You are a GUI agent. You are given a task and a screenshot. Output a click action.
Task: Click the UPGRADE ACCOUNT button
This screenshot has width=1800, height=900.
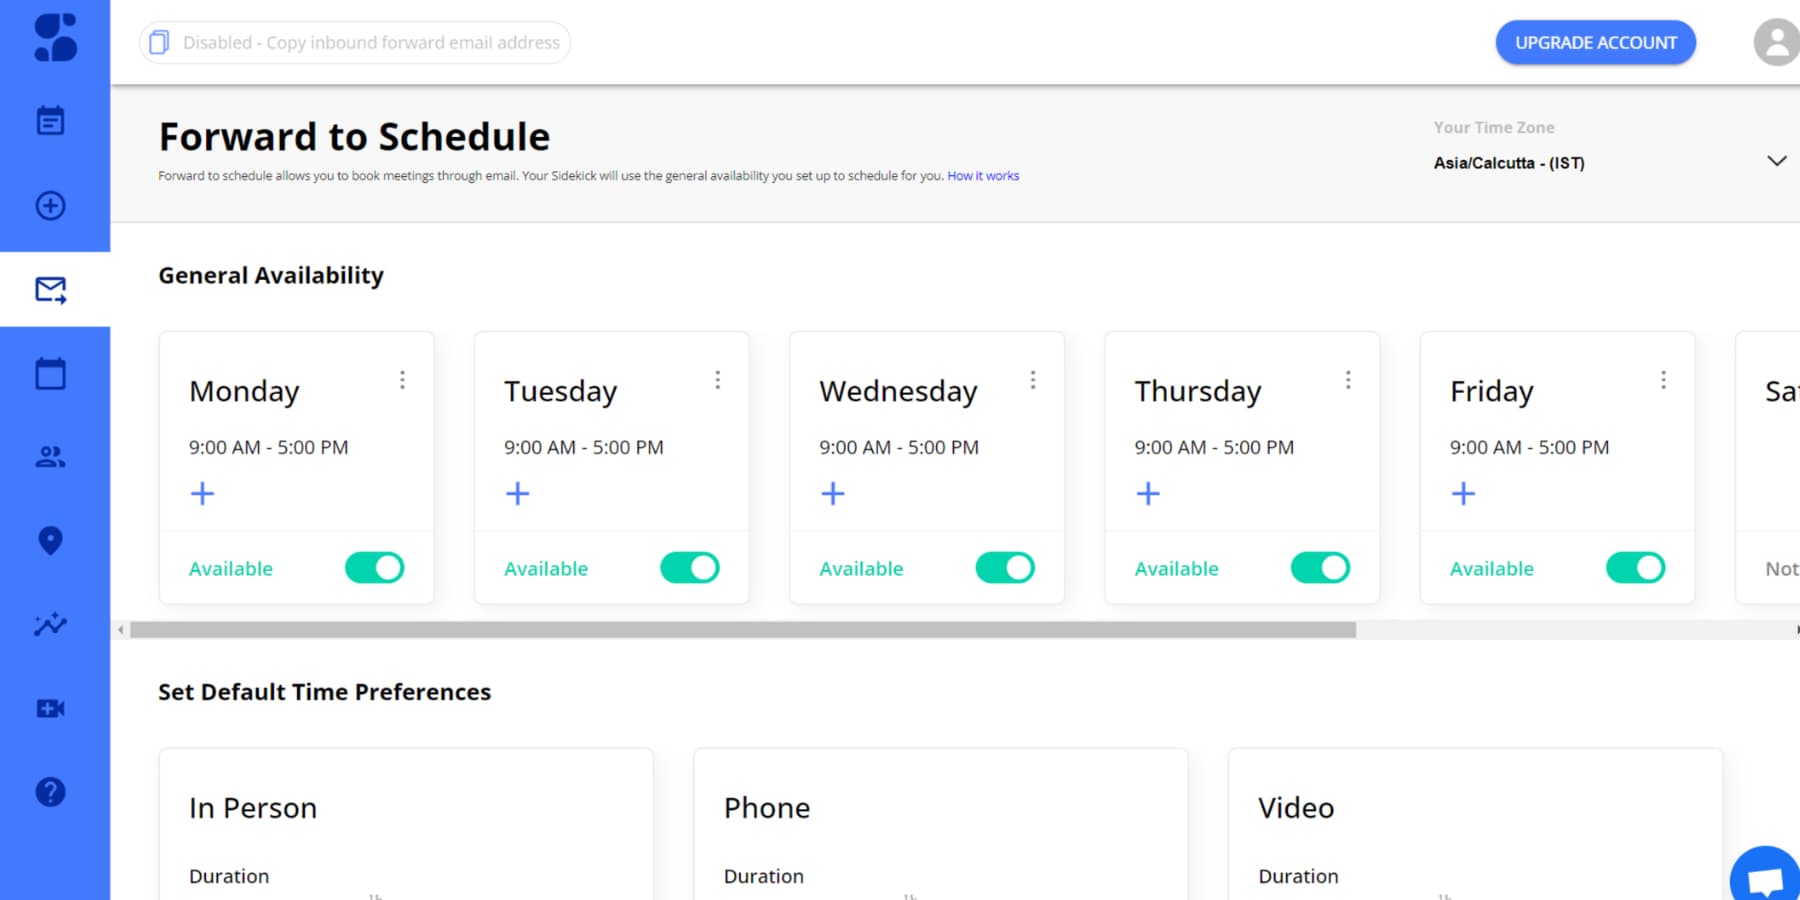pyautogui.click(x=1595, y=42)
